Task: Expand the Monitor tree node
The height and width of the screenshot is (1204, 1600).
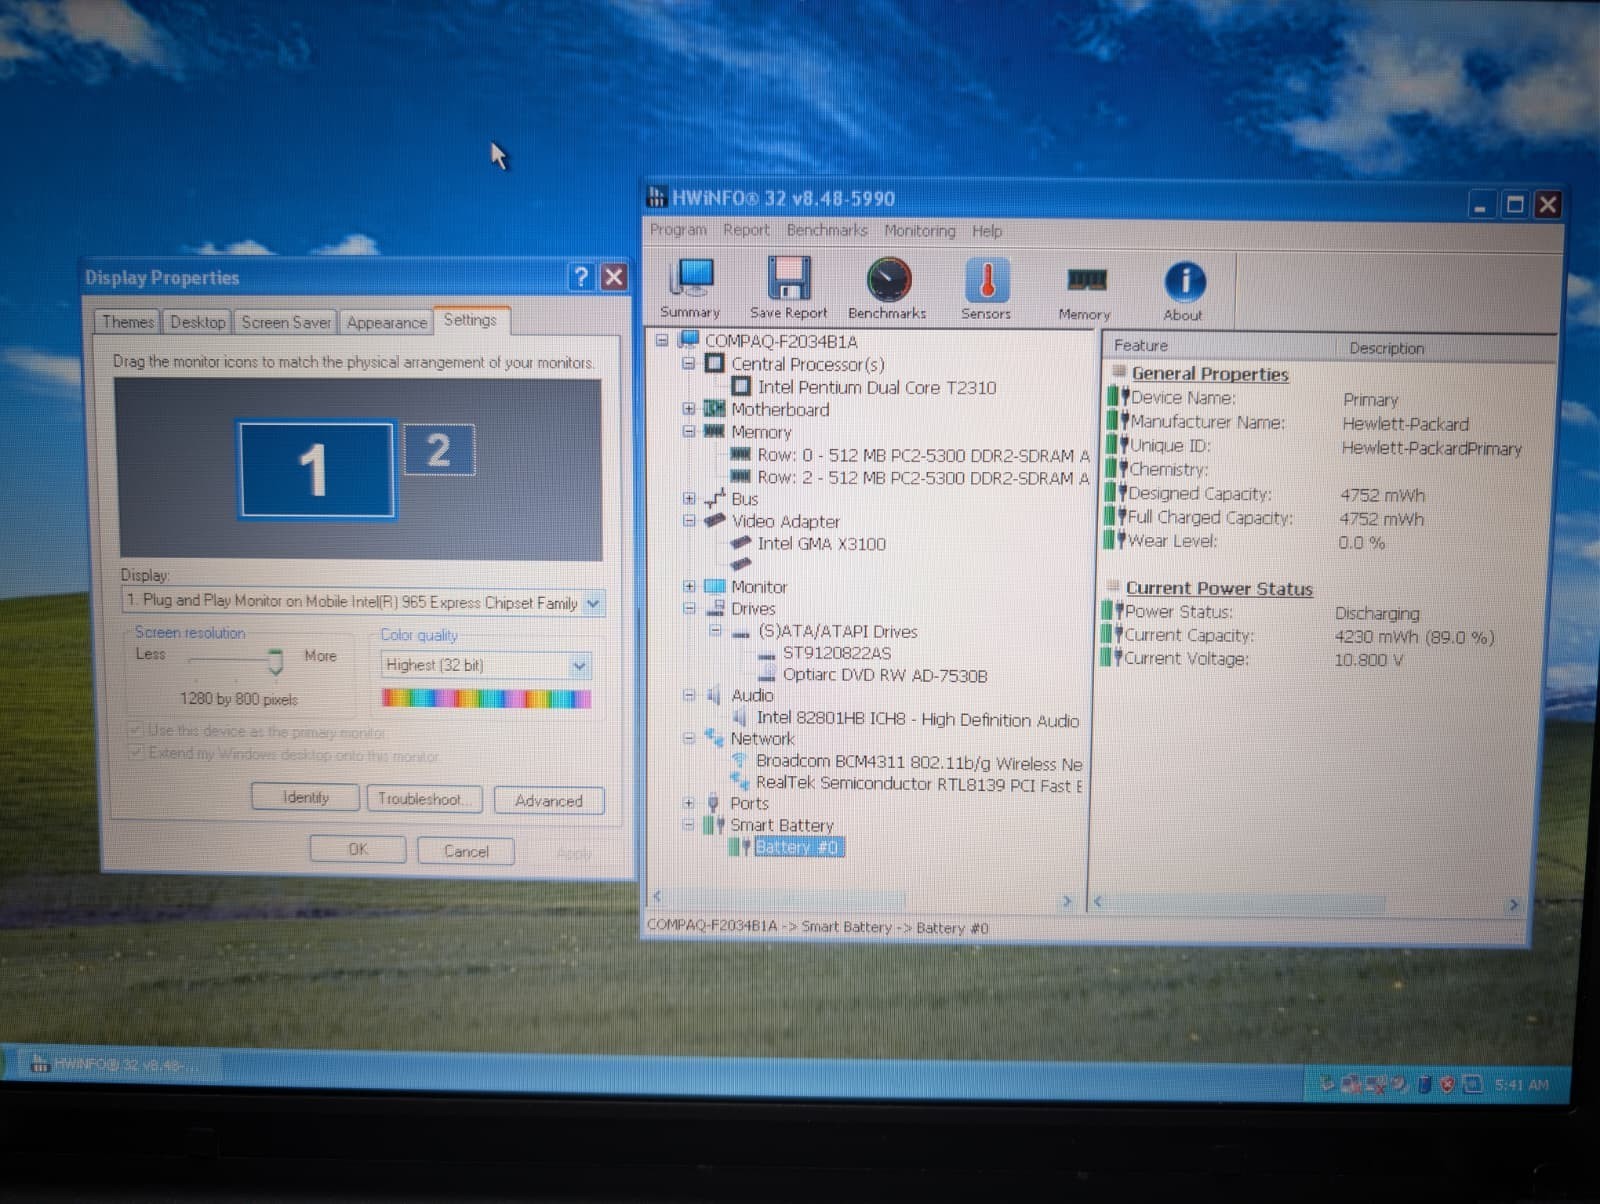Action: click(x=688, y=586)
